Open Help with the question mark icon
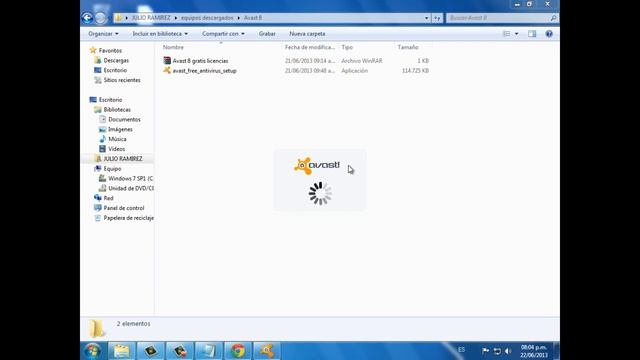Image resolution: width=640 pixels, height=360 pixels. pyautogui.click(x=549, y=34)
